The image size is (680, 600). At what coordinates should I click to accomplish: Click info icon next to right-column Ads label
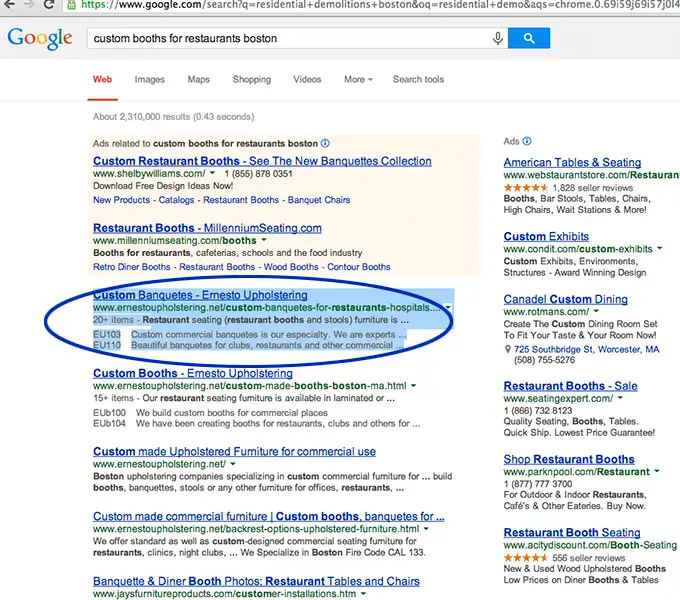click(528, 142)
